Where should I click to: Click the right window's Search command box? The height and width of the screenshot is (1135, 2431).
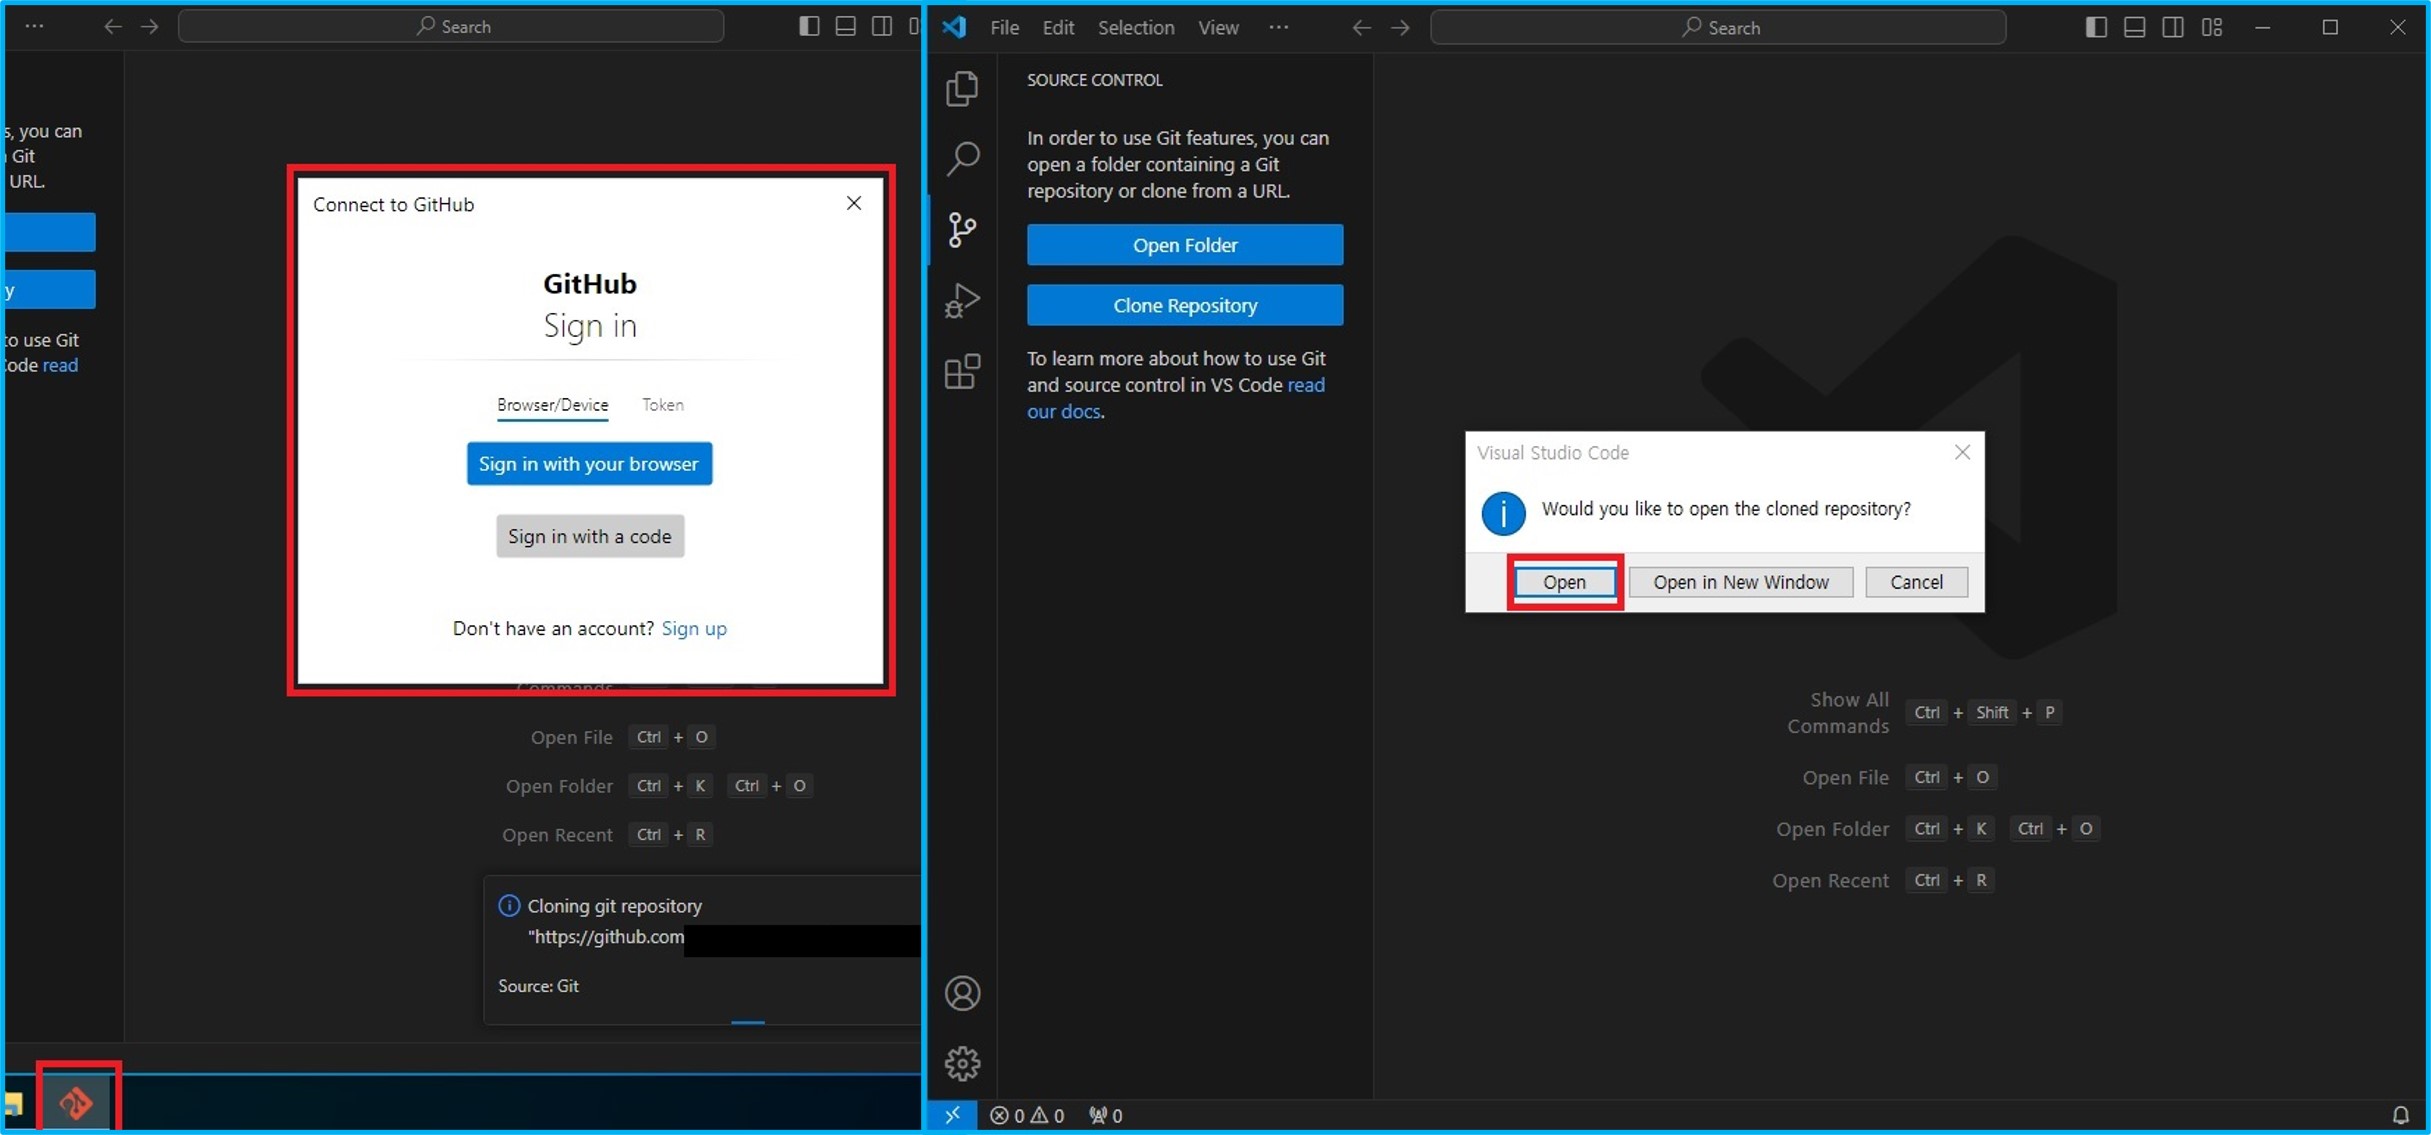pos(1718,27)
